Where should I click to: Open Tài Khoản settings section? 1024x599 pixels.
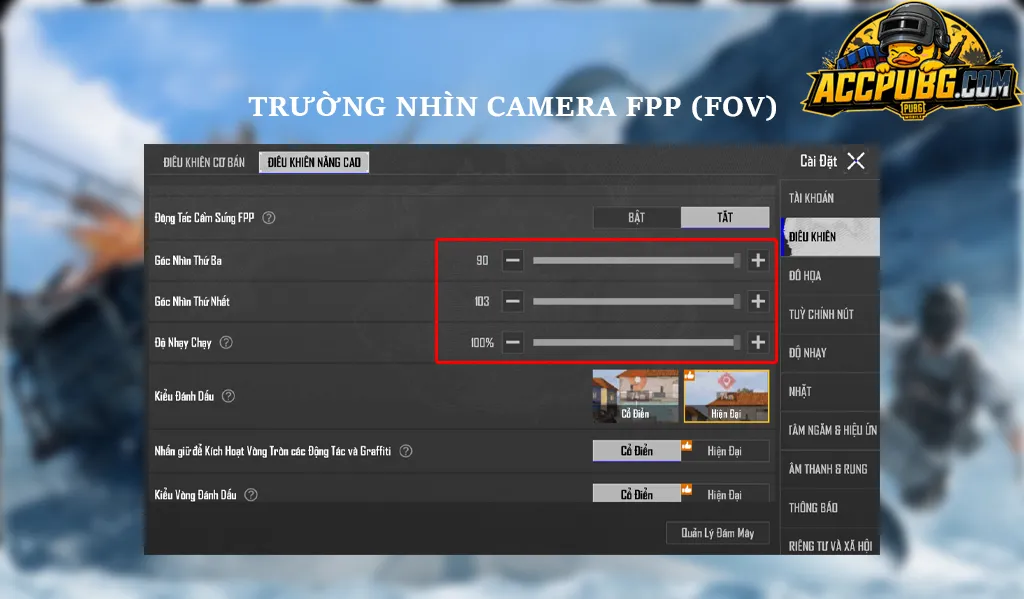830,198
